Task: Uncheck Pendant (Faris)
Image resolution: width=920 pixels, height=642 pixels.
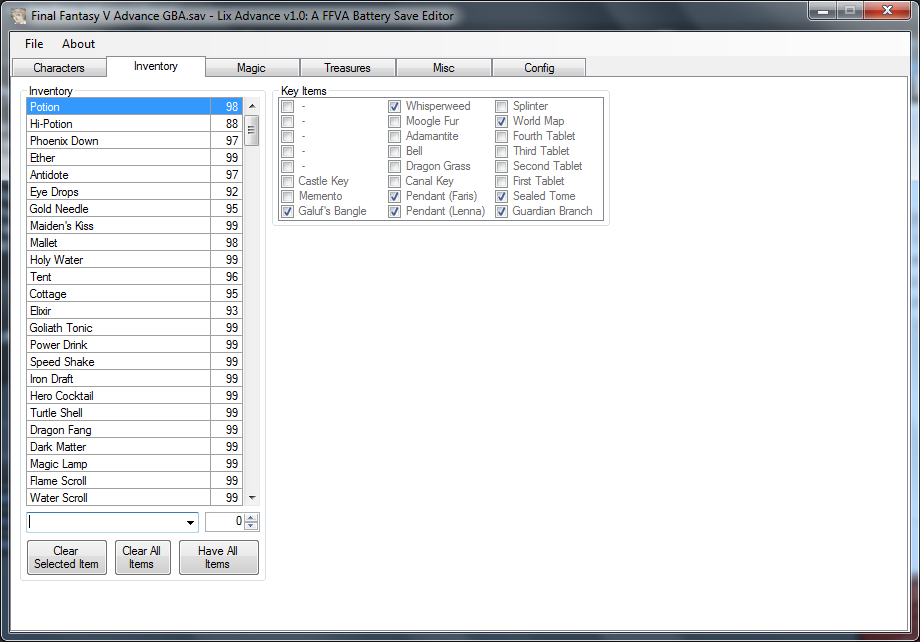Action: click(x=394, y=197)
